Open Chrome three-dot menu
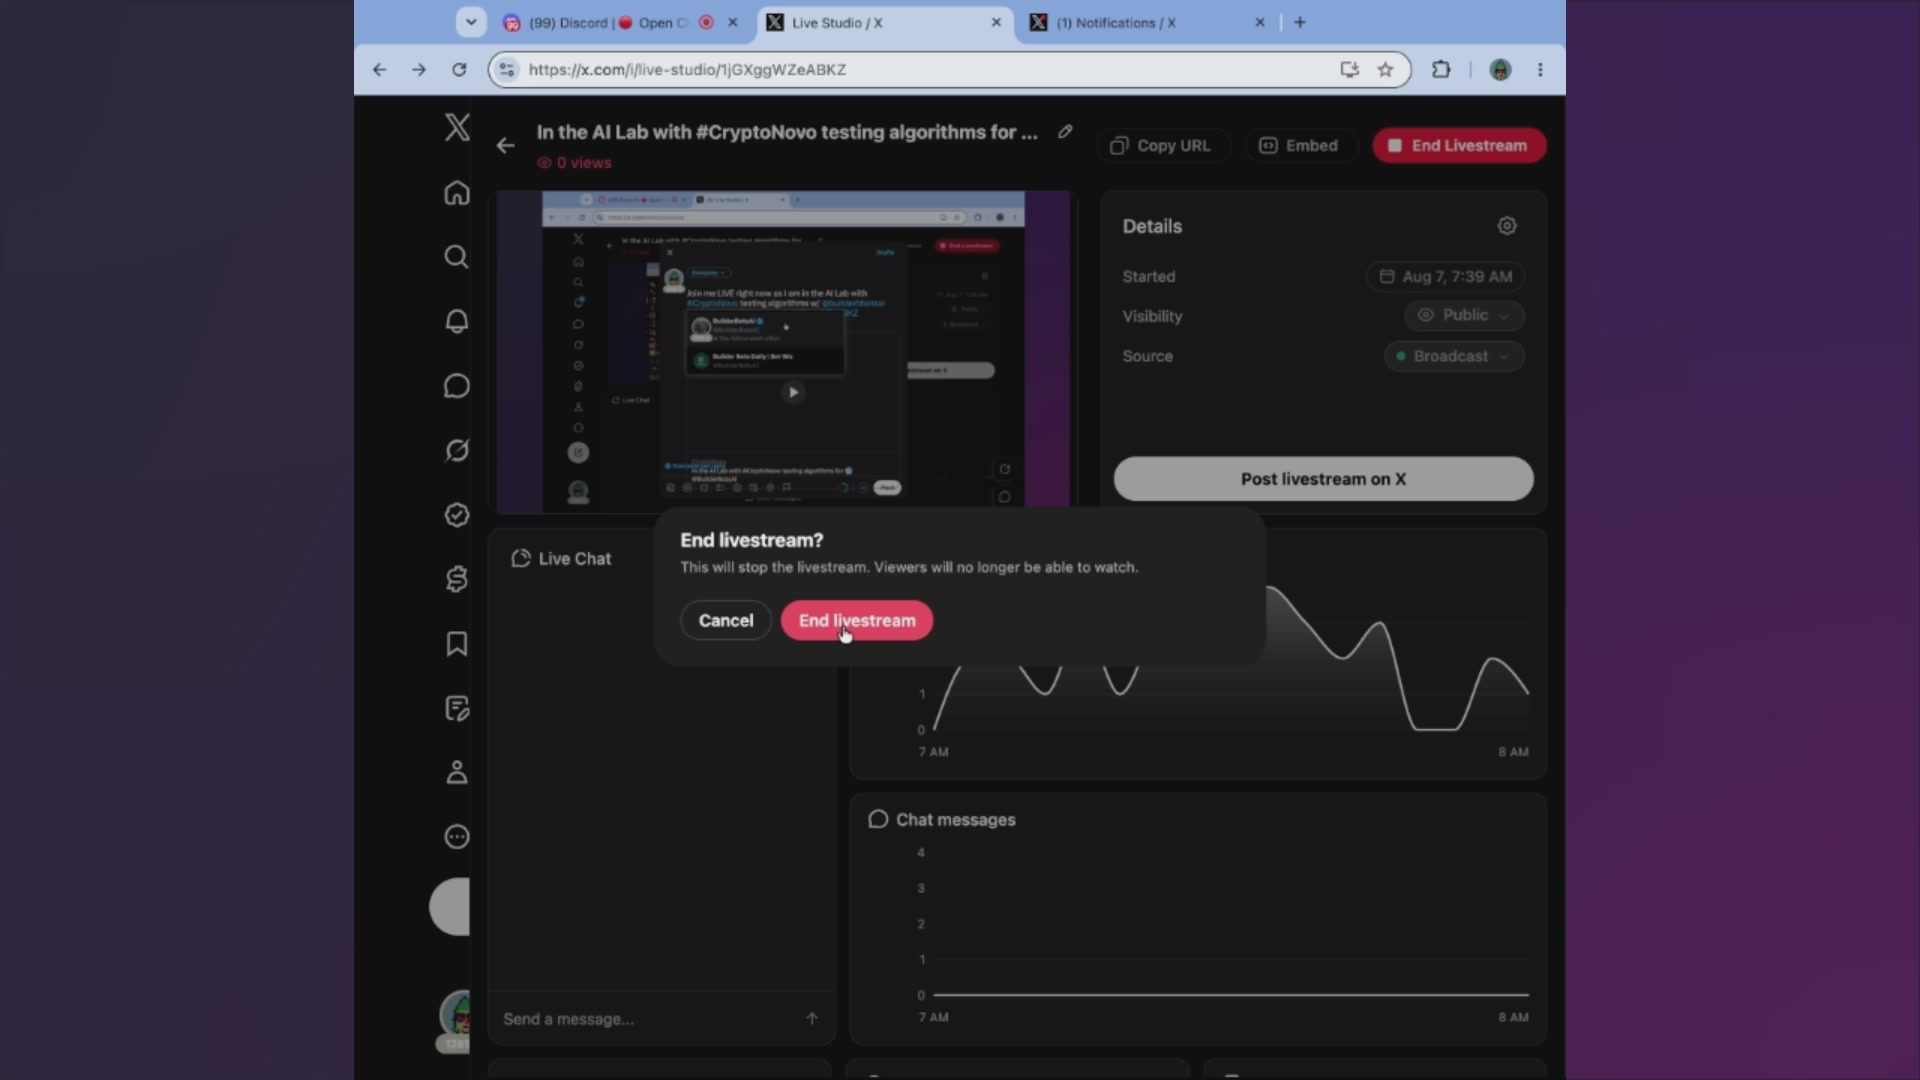Image resolution: width=1920 pixels, height=1080 pixels. tap(1540, 70)
